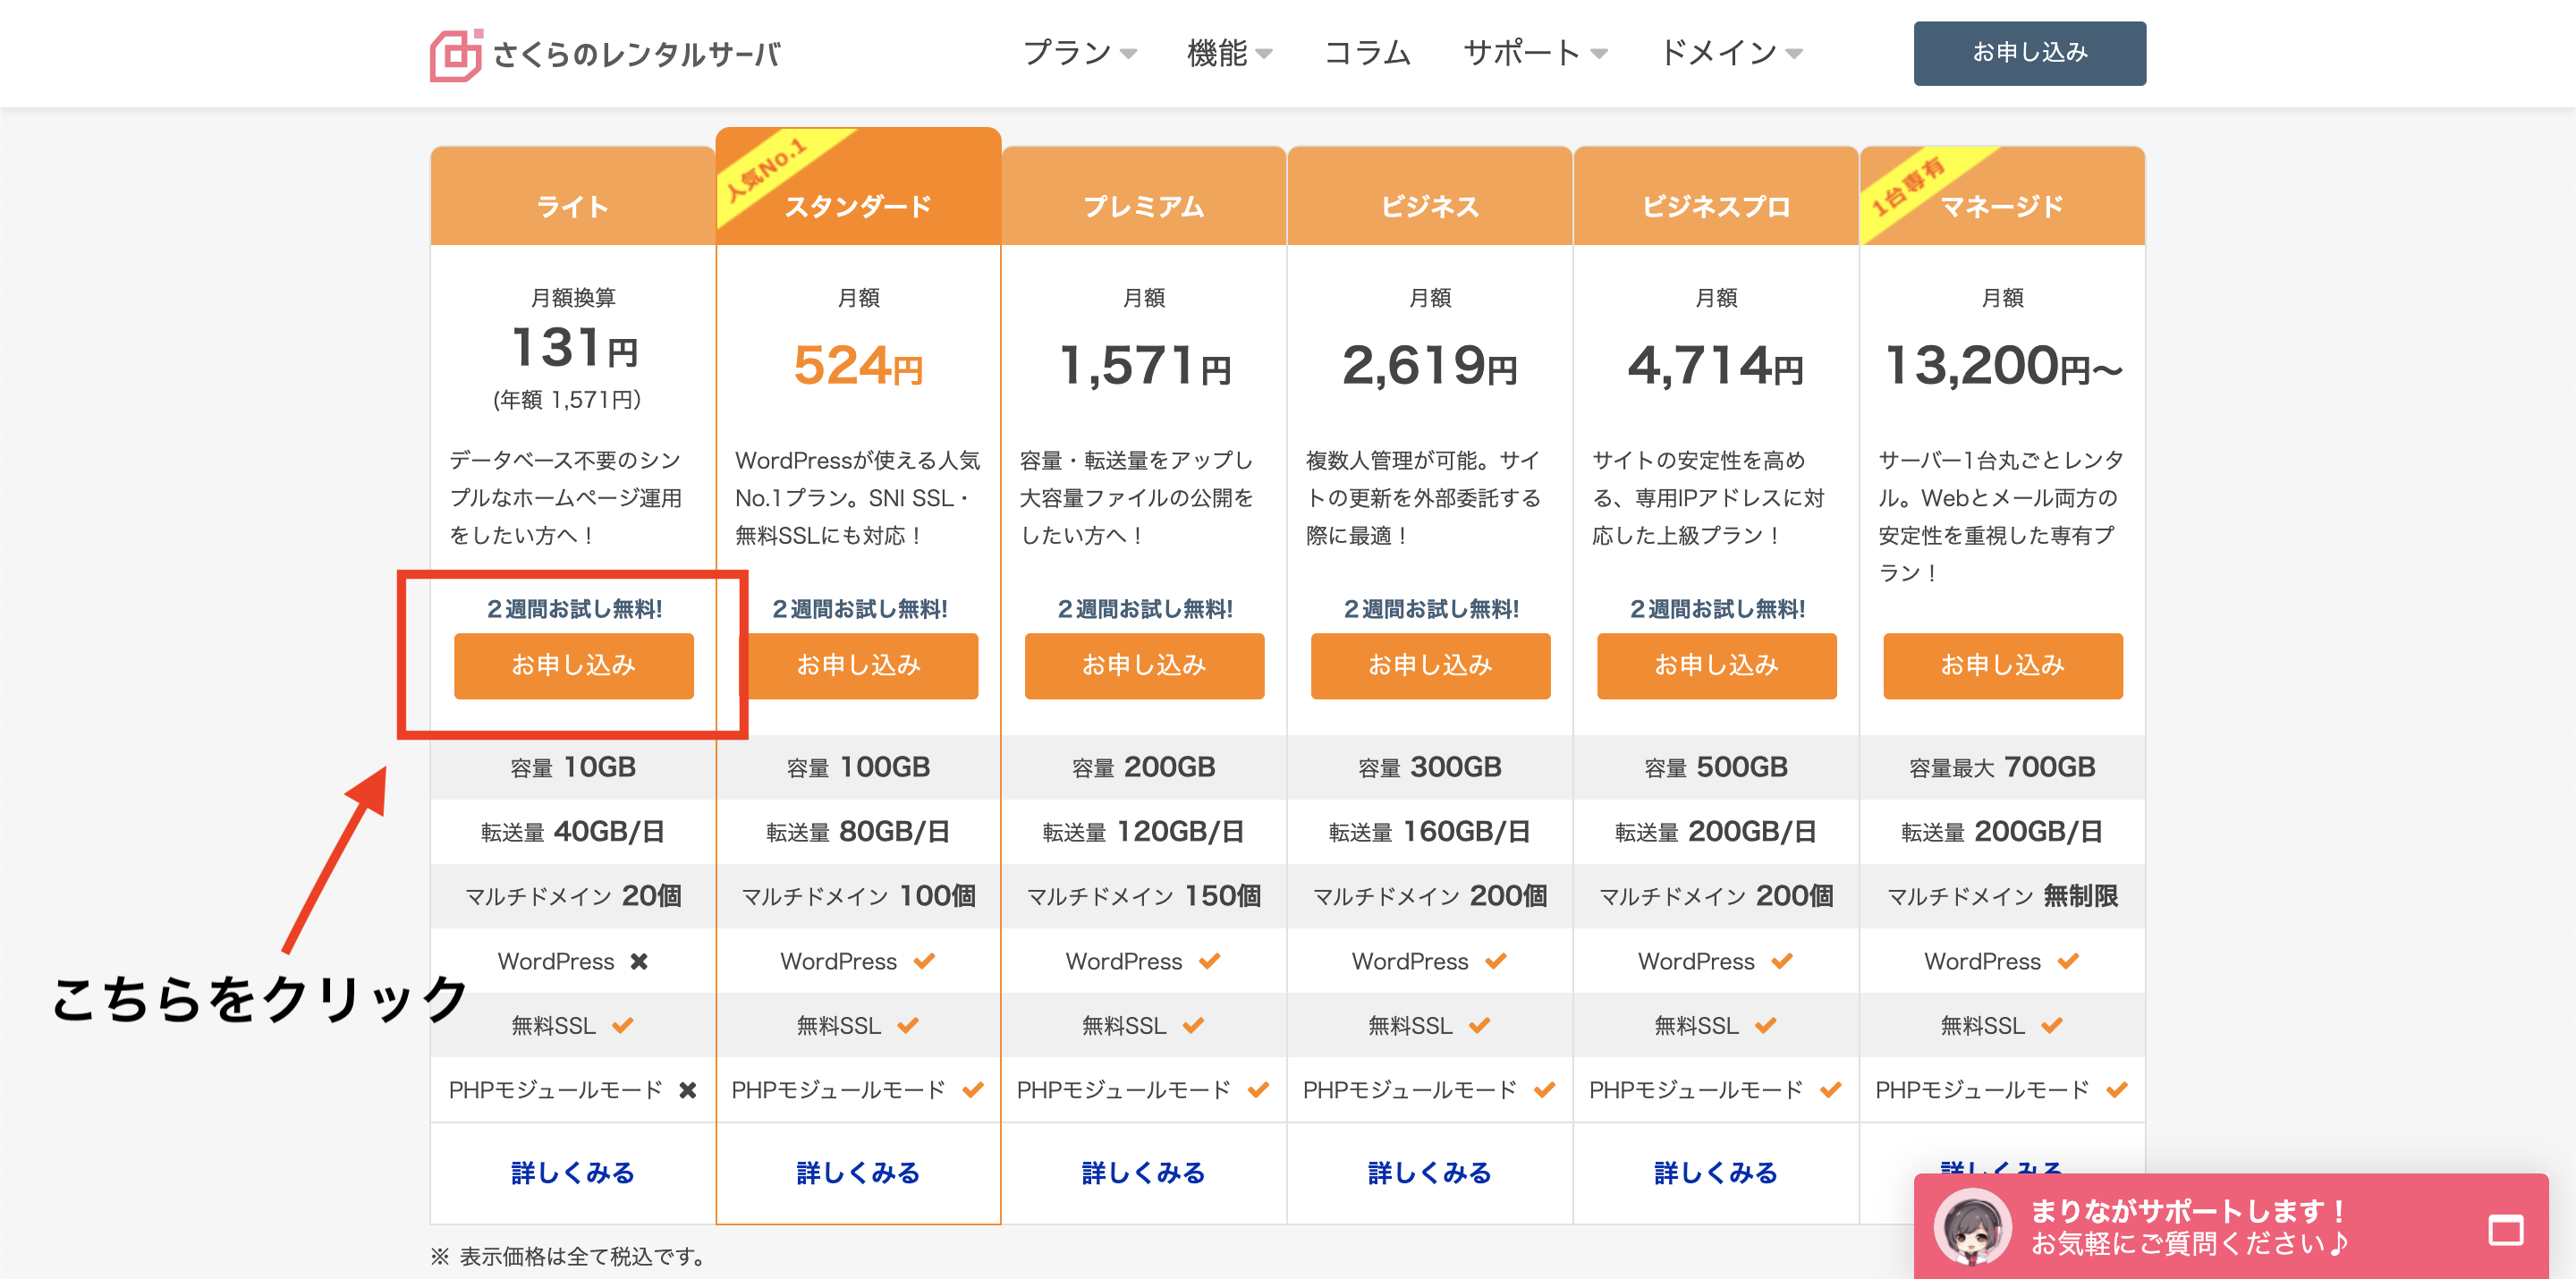The height and width of the screenshot is (1279, 2576).
Task: Click the 13,200円〜 managed plan price
Action: click(2002, 366)
